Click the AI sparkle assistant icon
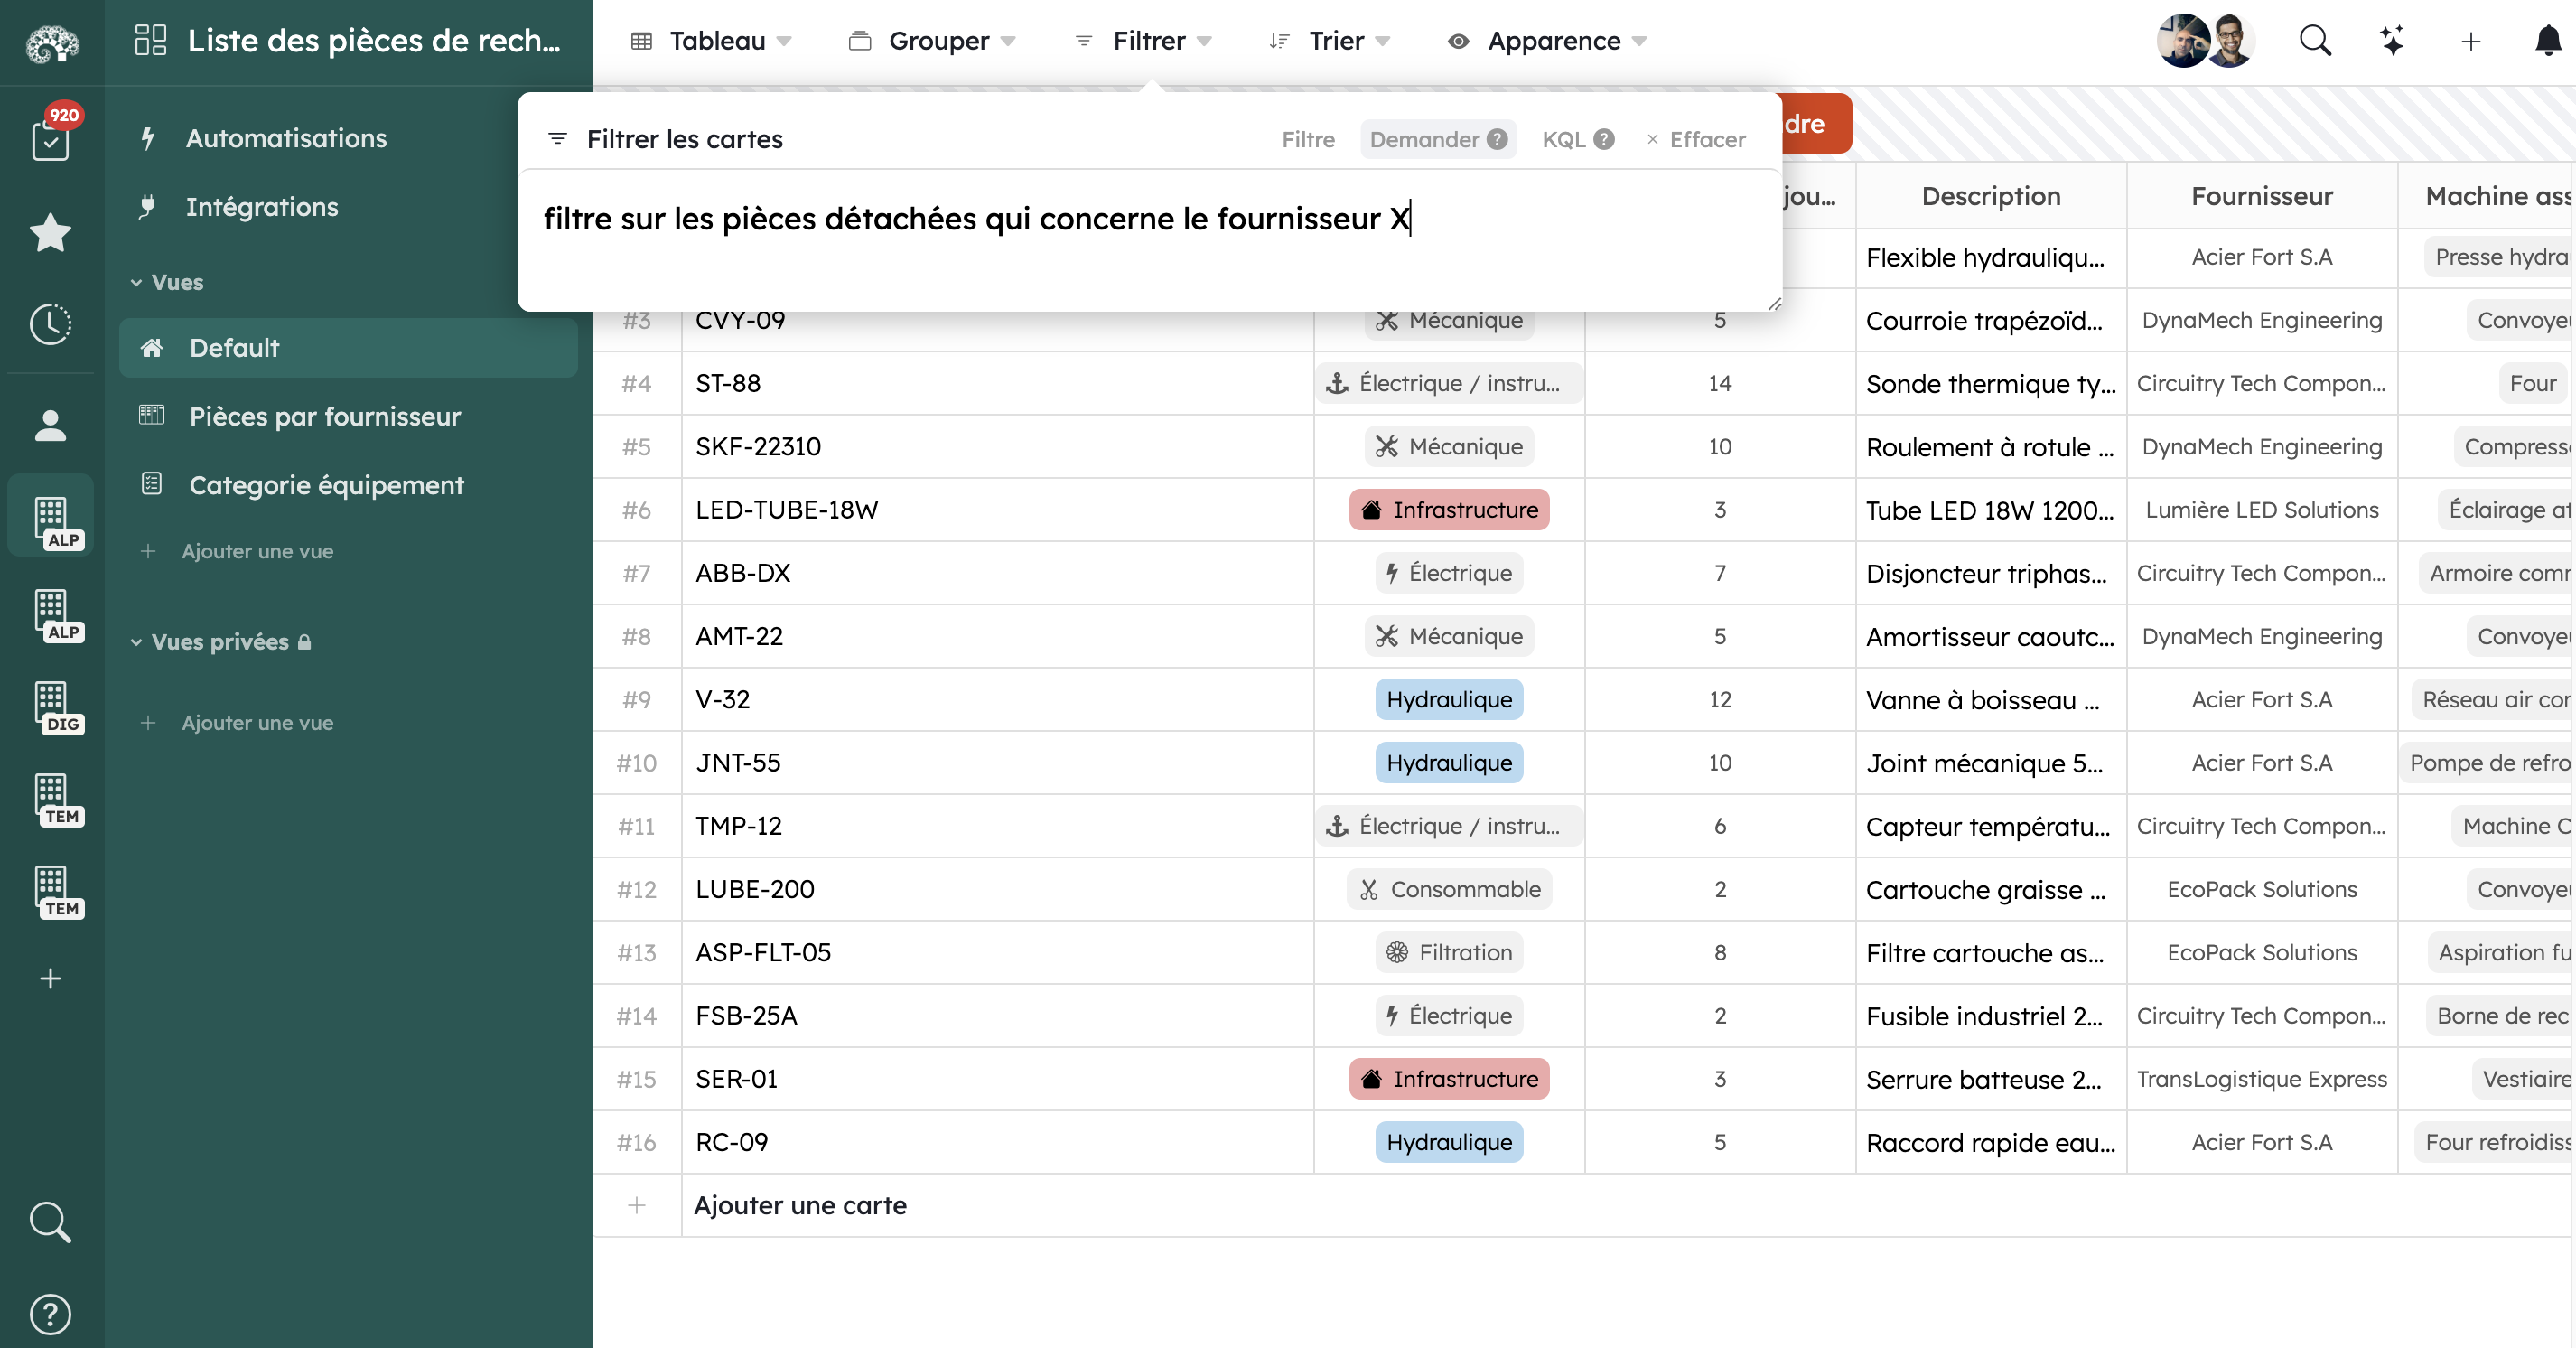Viewport: 2576px width, 1348px height. [2391, 41]
